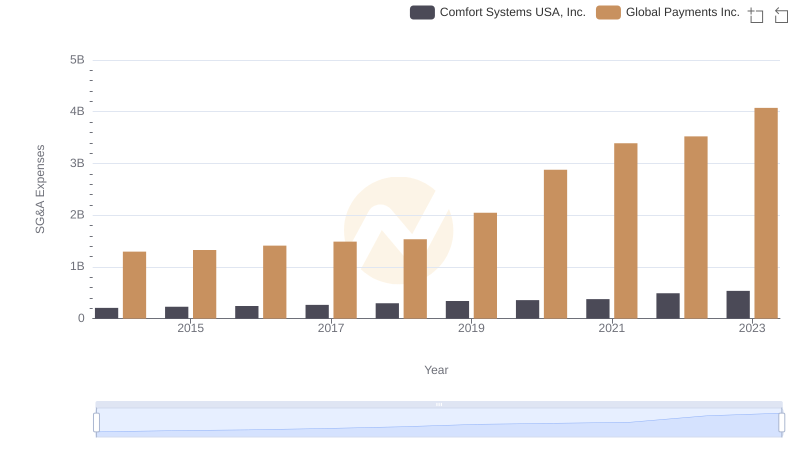Click the zoom slider top grip bar
Image resolution: width=800 pixels, height=461 pixels.
click(439, 404)
